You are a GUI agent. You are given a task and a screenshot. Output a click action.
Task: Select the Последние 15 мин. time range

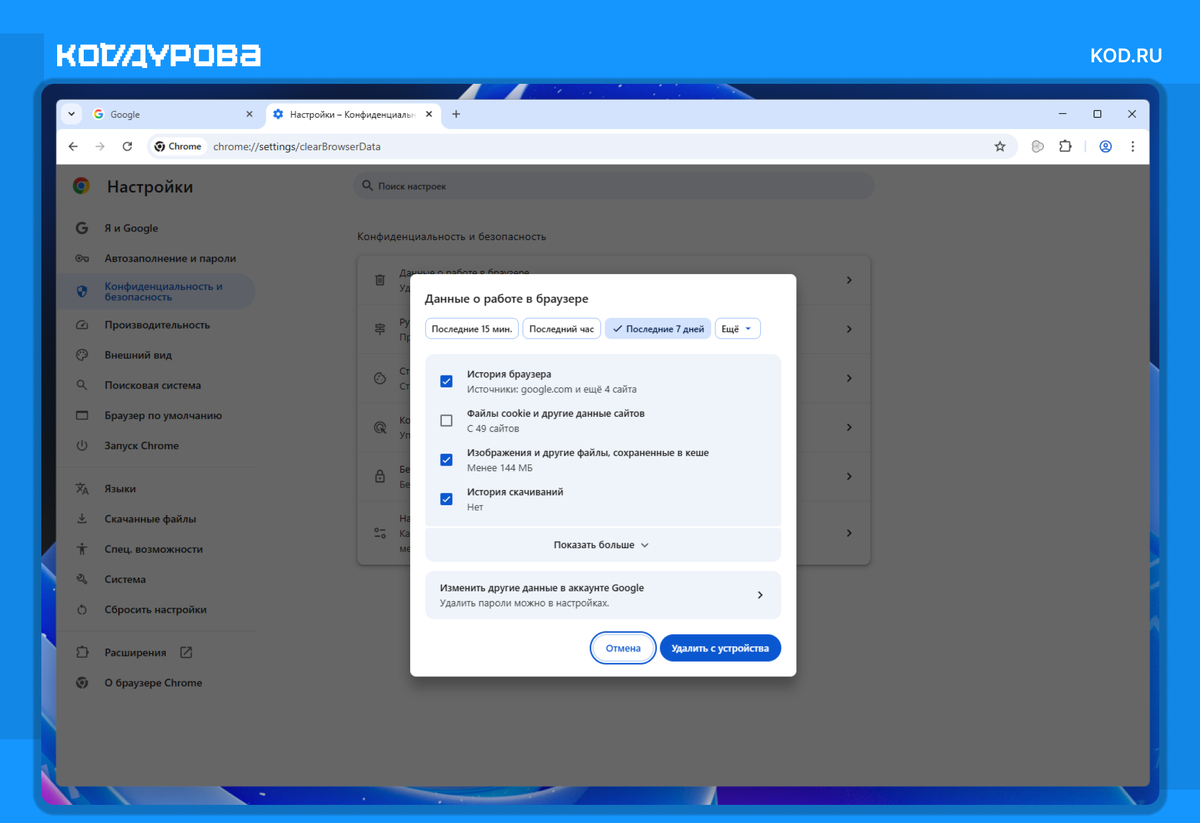[472, 329]
